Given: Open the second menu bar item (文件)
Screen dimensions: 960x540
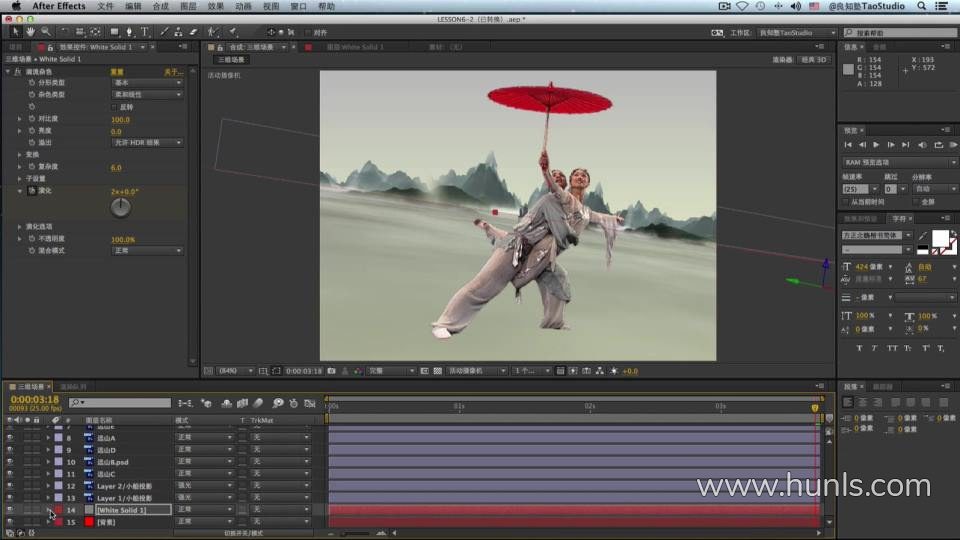Looking at the screenshot, I should [105, 6].
